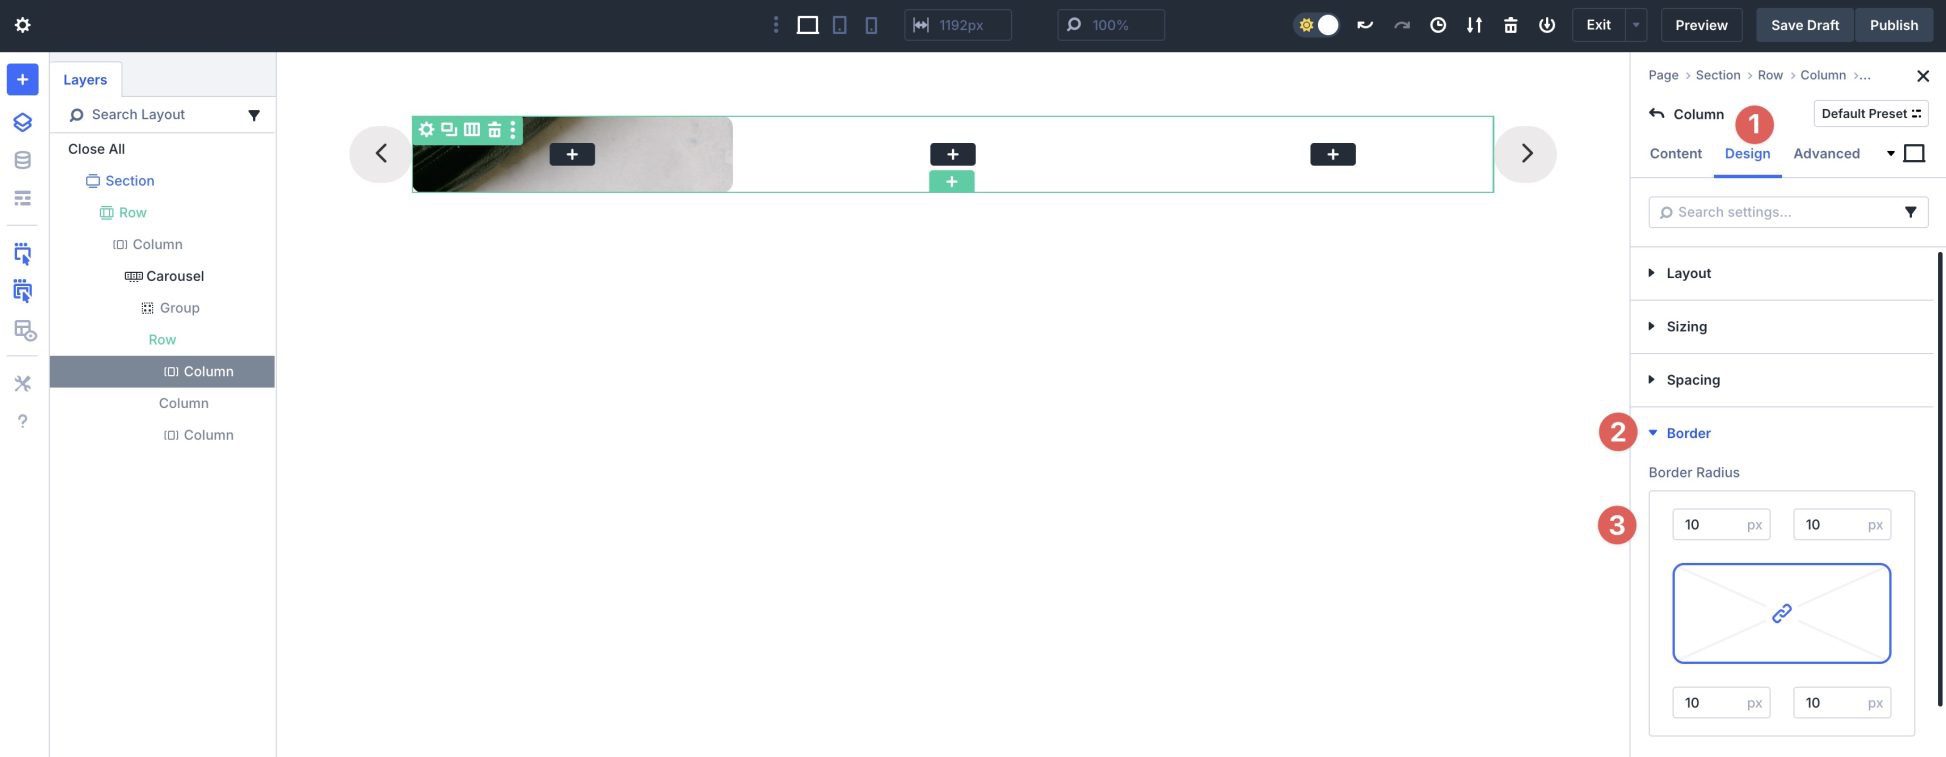Switch to phone view icon
Screen dimensions: 1946x757
tap(871, 25)
